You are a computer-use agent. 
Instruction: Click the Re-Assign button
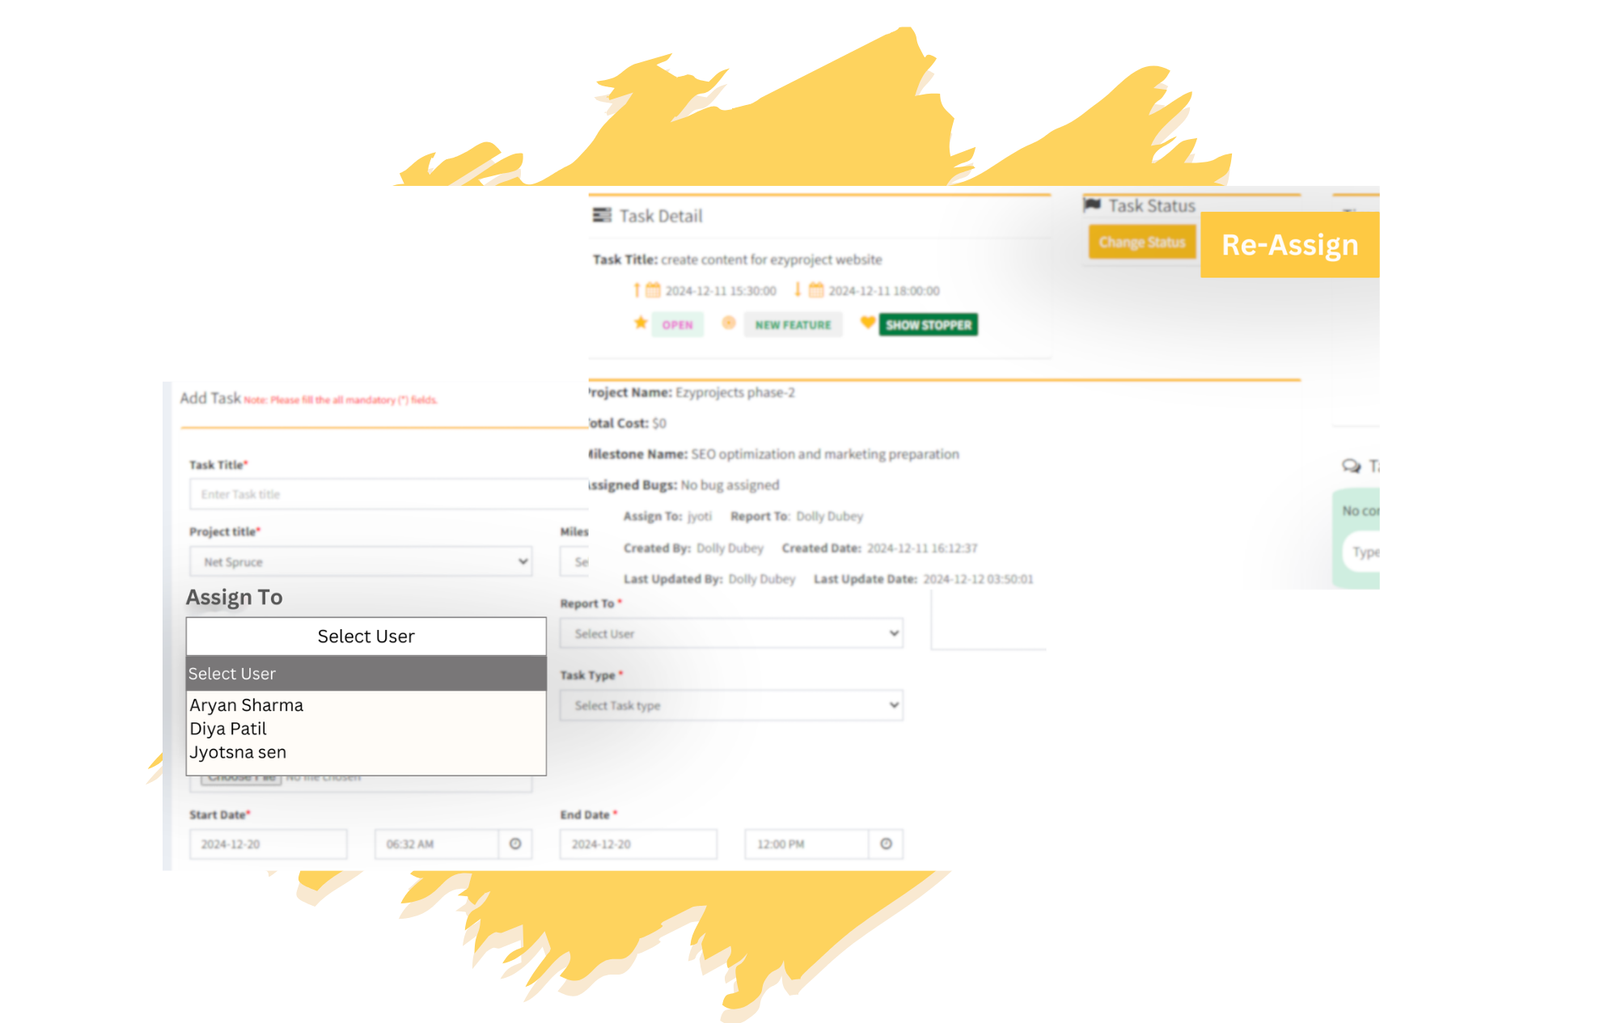(x=1289, y=245)
